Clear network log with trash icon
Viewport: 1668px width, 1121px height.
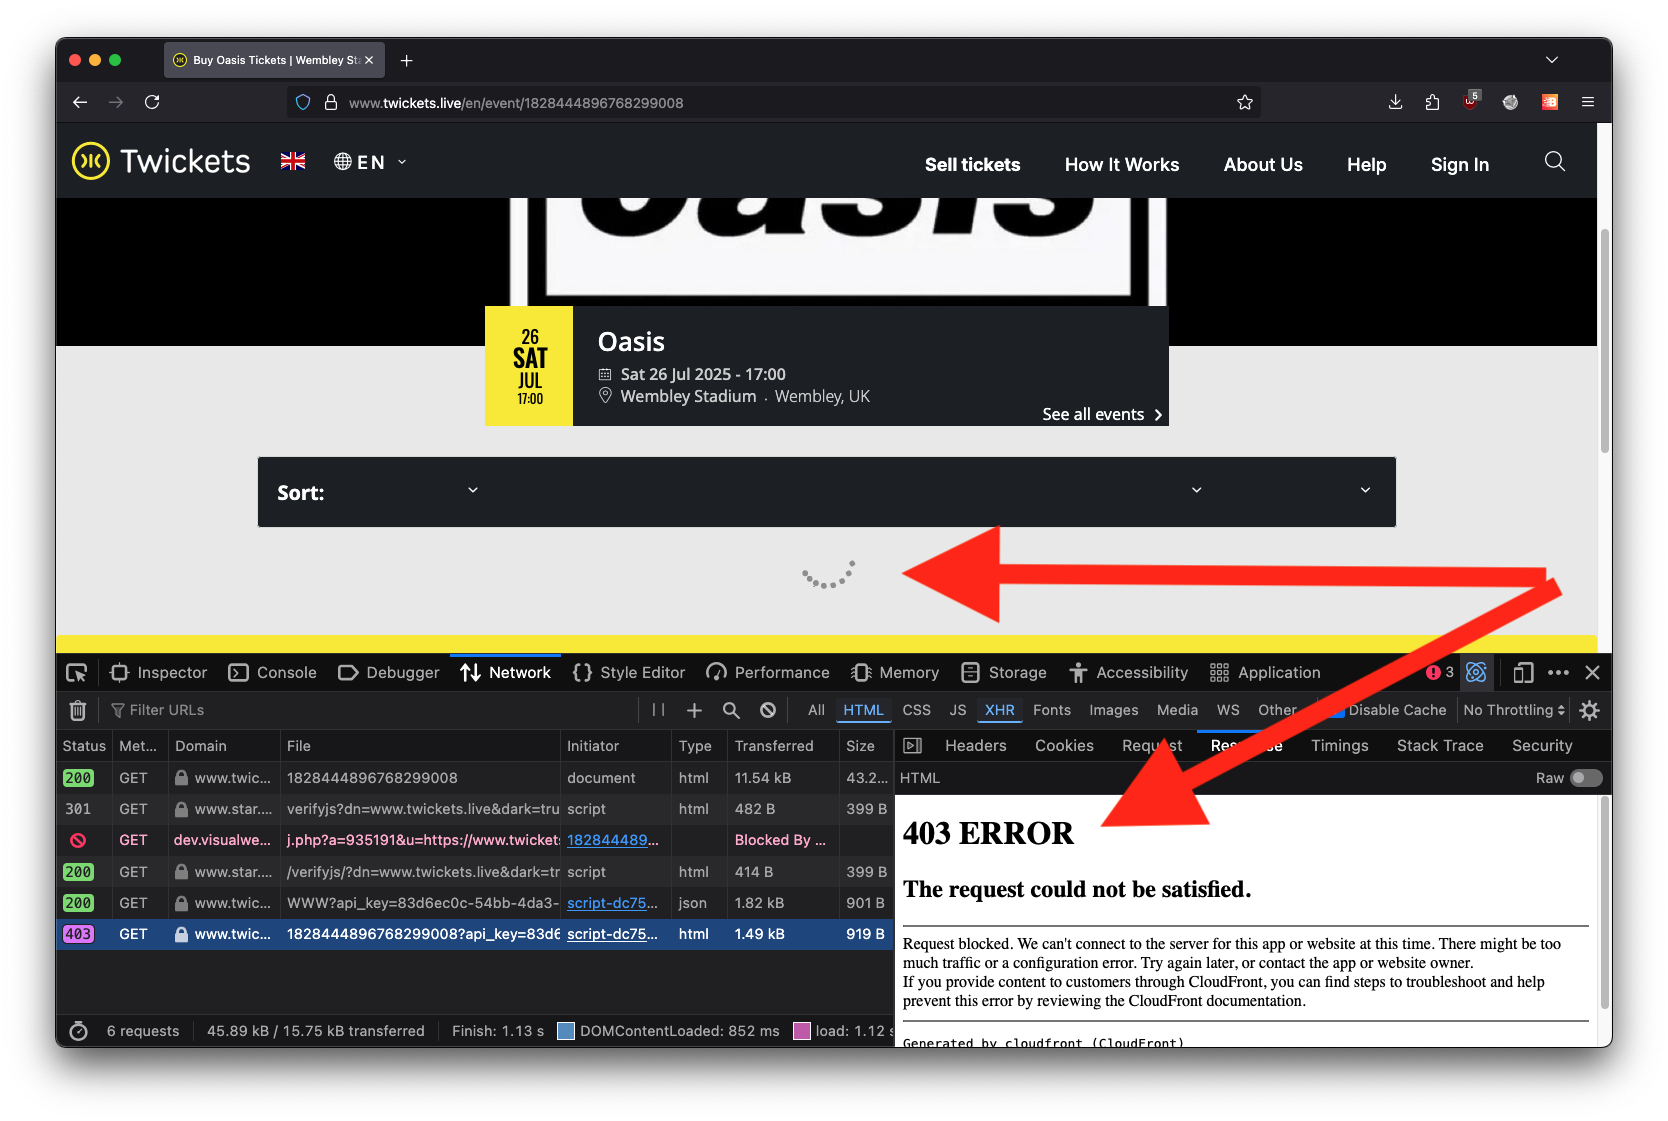[x=77, y=710]
